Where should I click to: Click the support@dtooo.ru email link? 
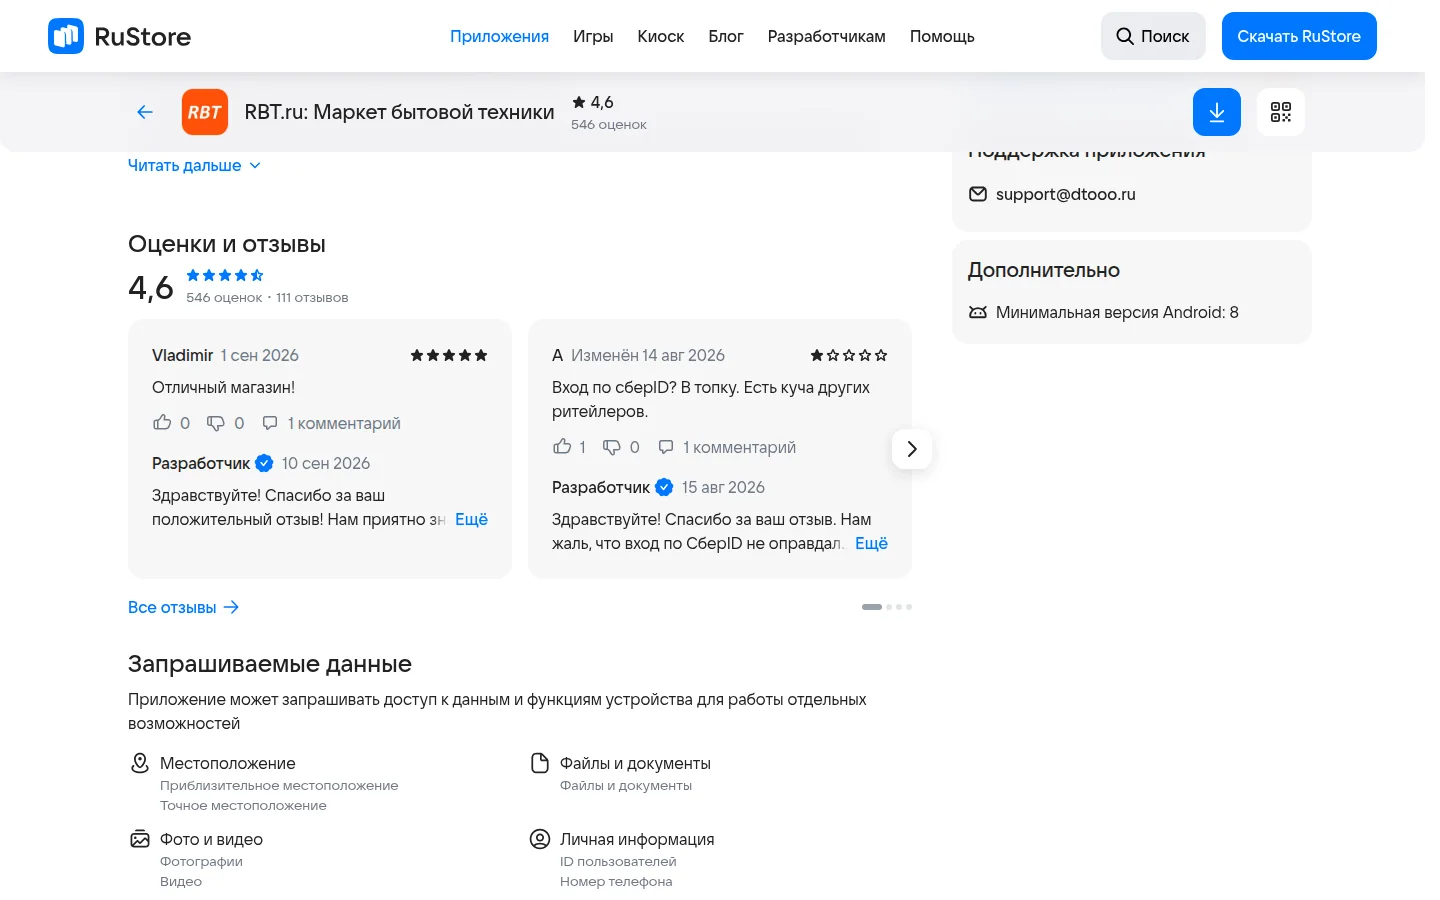(x=1066, y=194)
